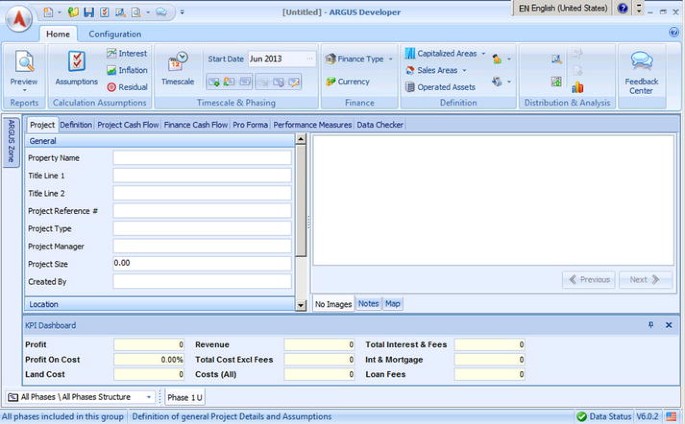Open the Feedback Center

point(641,69)
